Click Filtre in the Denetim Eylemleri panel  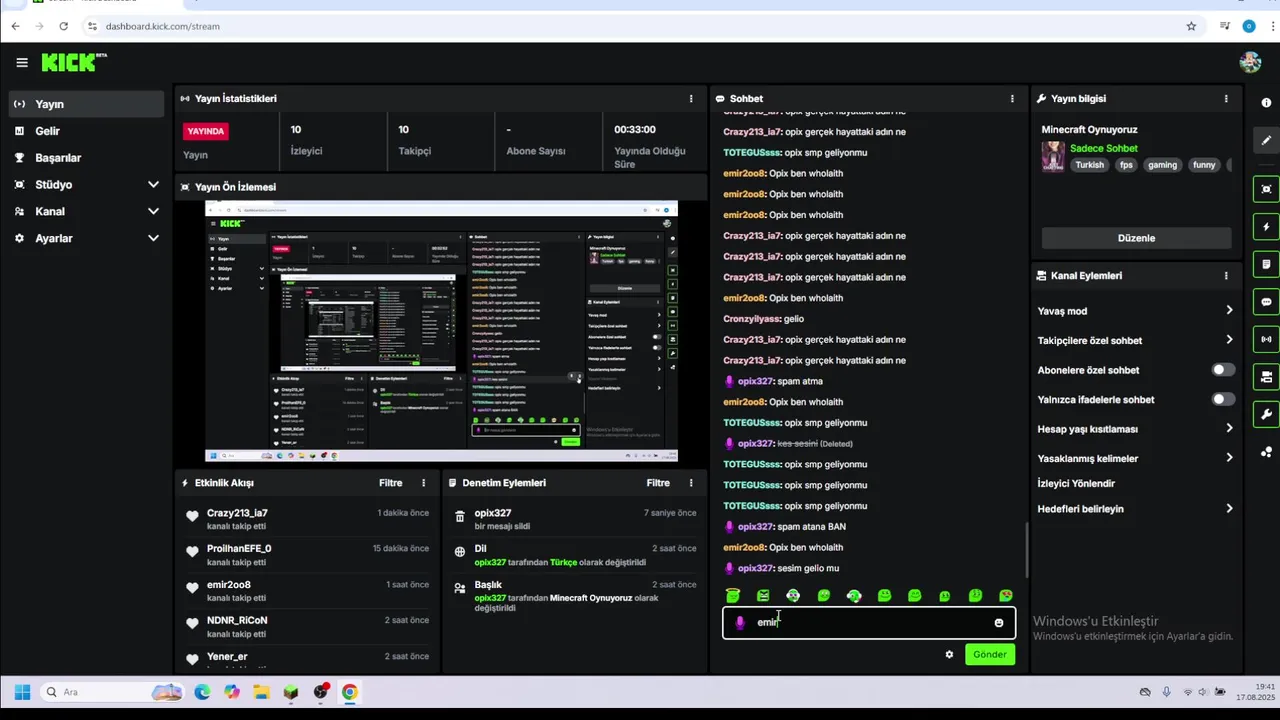[x=658, y=483]
